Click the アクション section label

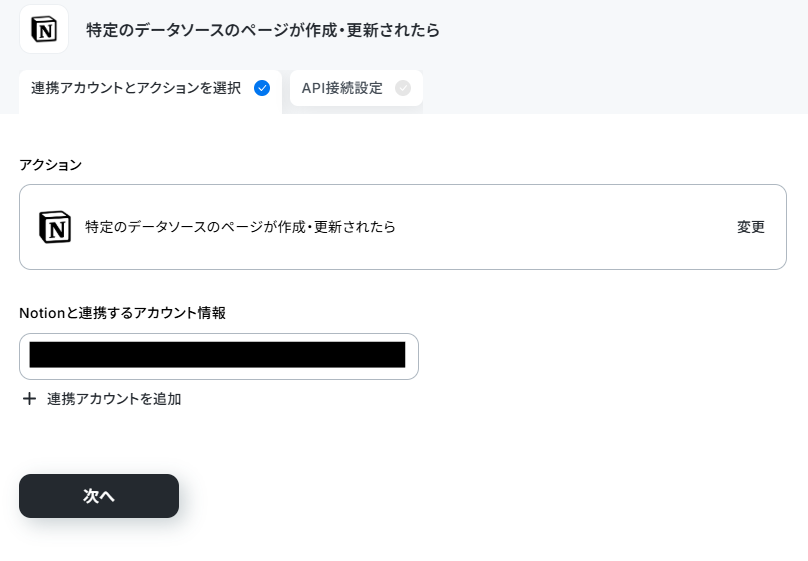click(x=50, y=165)
